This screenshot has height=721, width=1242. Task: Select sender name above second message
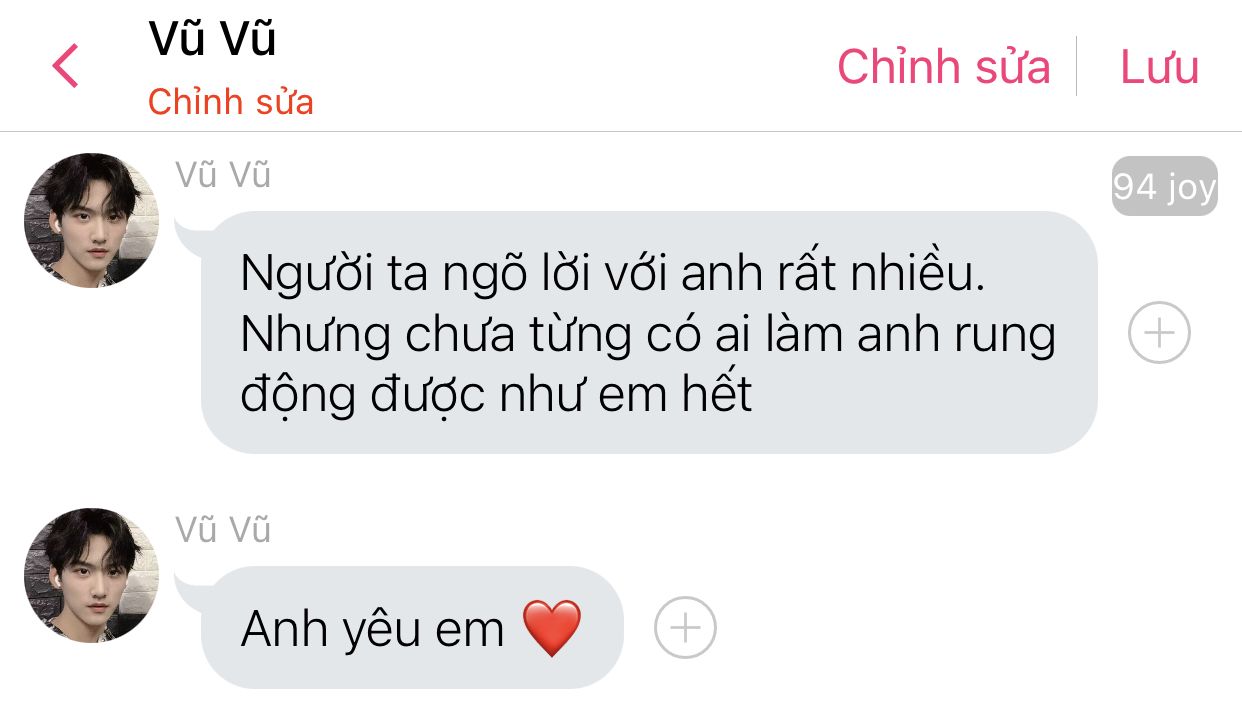pos(223,529)
